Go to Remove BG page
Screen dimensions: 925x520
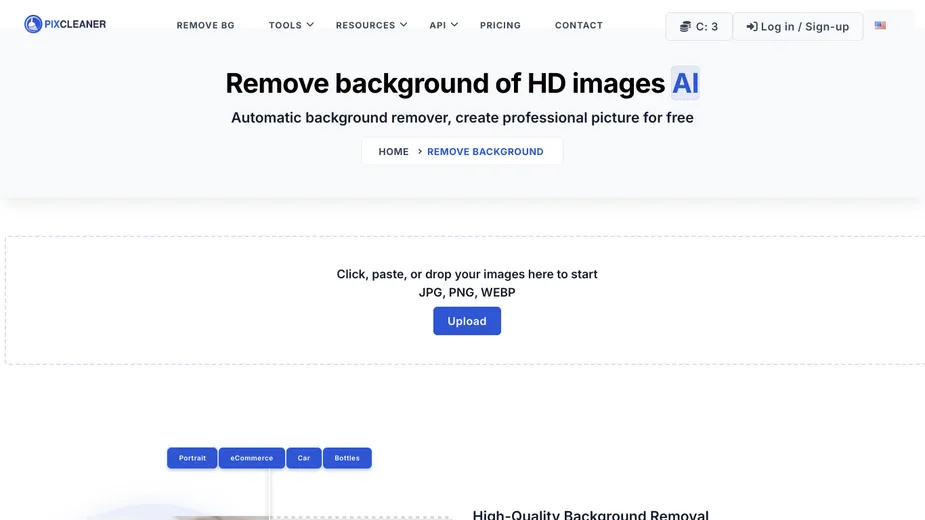pos(205,25)
